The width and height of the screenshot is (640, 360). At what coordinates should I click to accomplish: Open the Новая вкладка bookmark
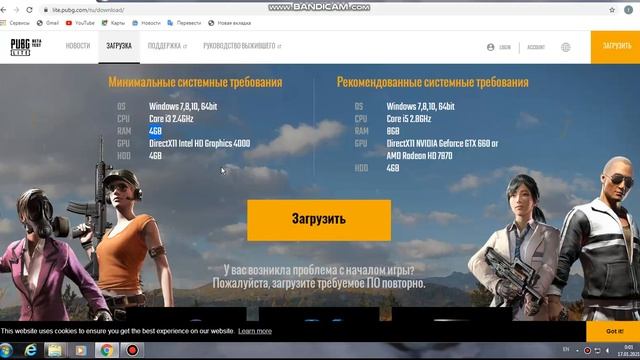pos(230,23)
